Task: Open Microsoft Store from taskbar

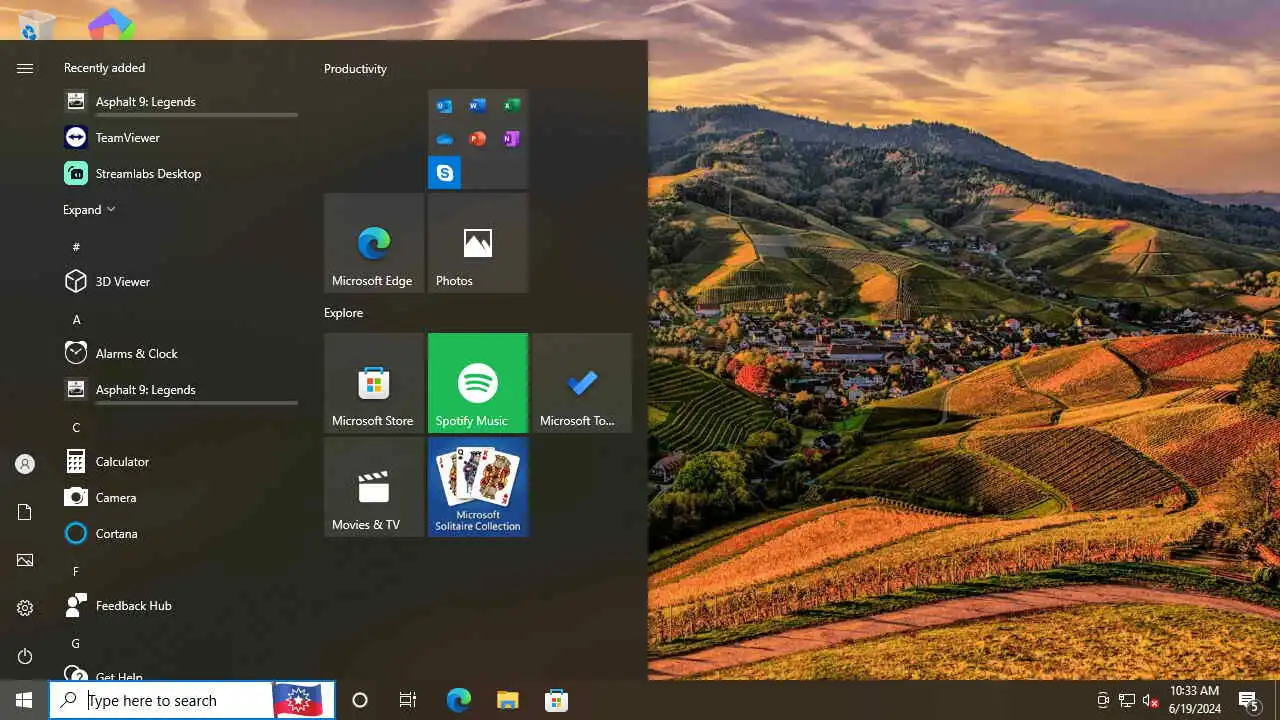Action: [556, 700]
